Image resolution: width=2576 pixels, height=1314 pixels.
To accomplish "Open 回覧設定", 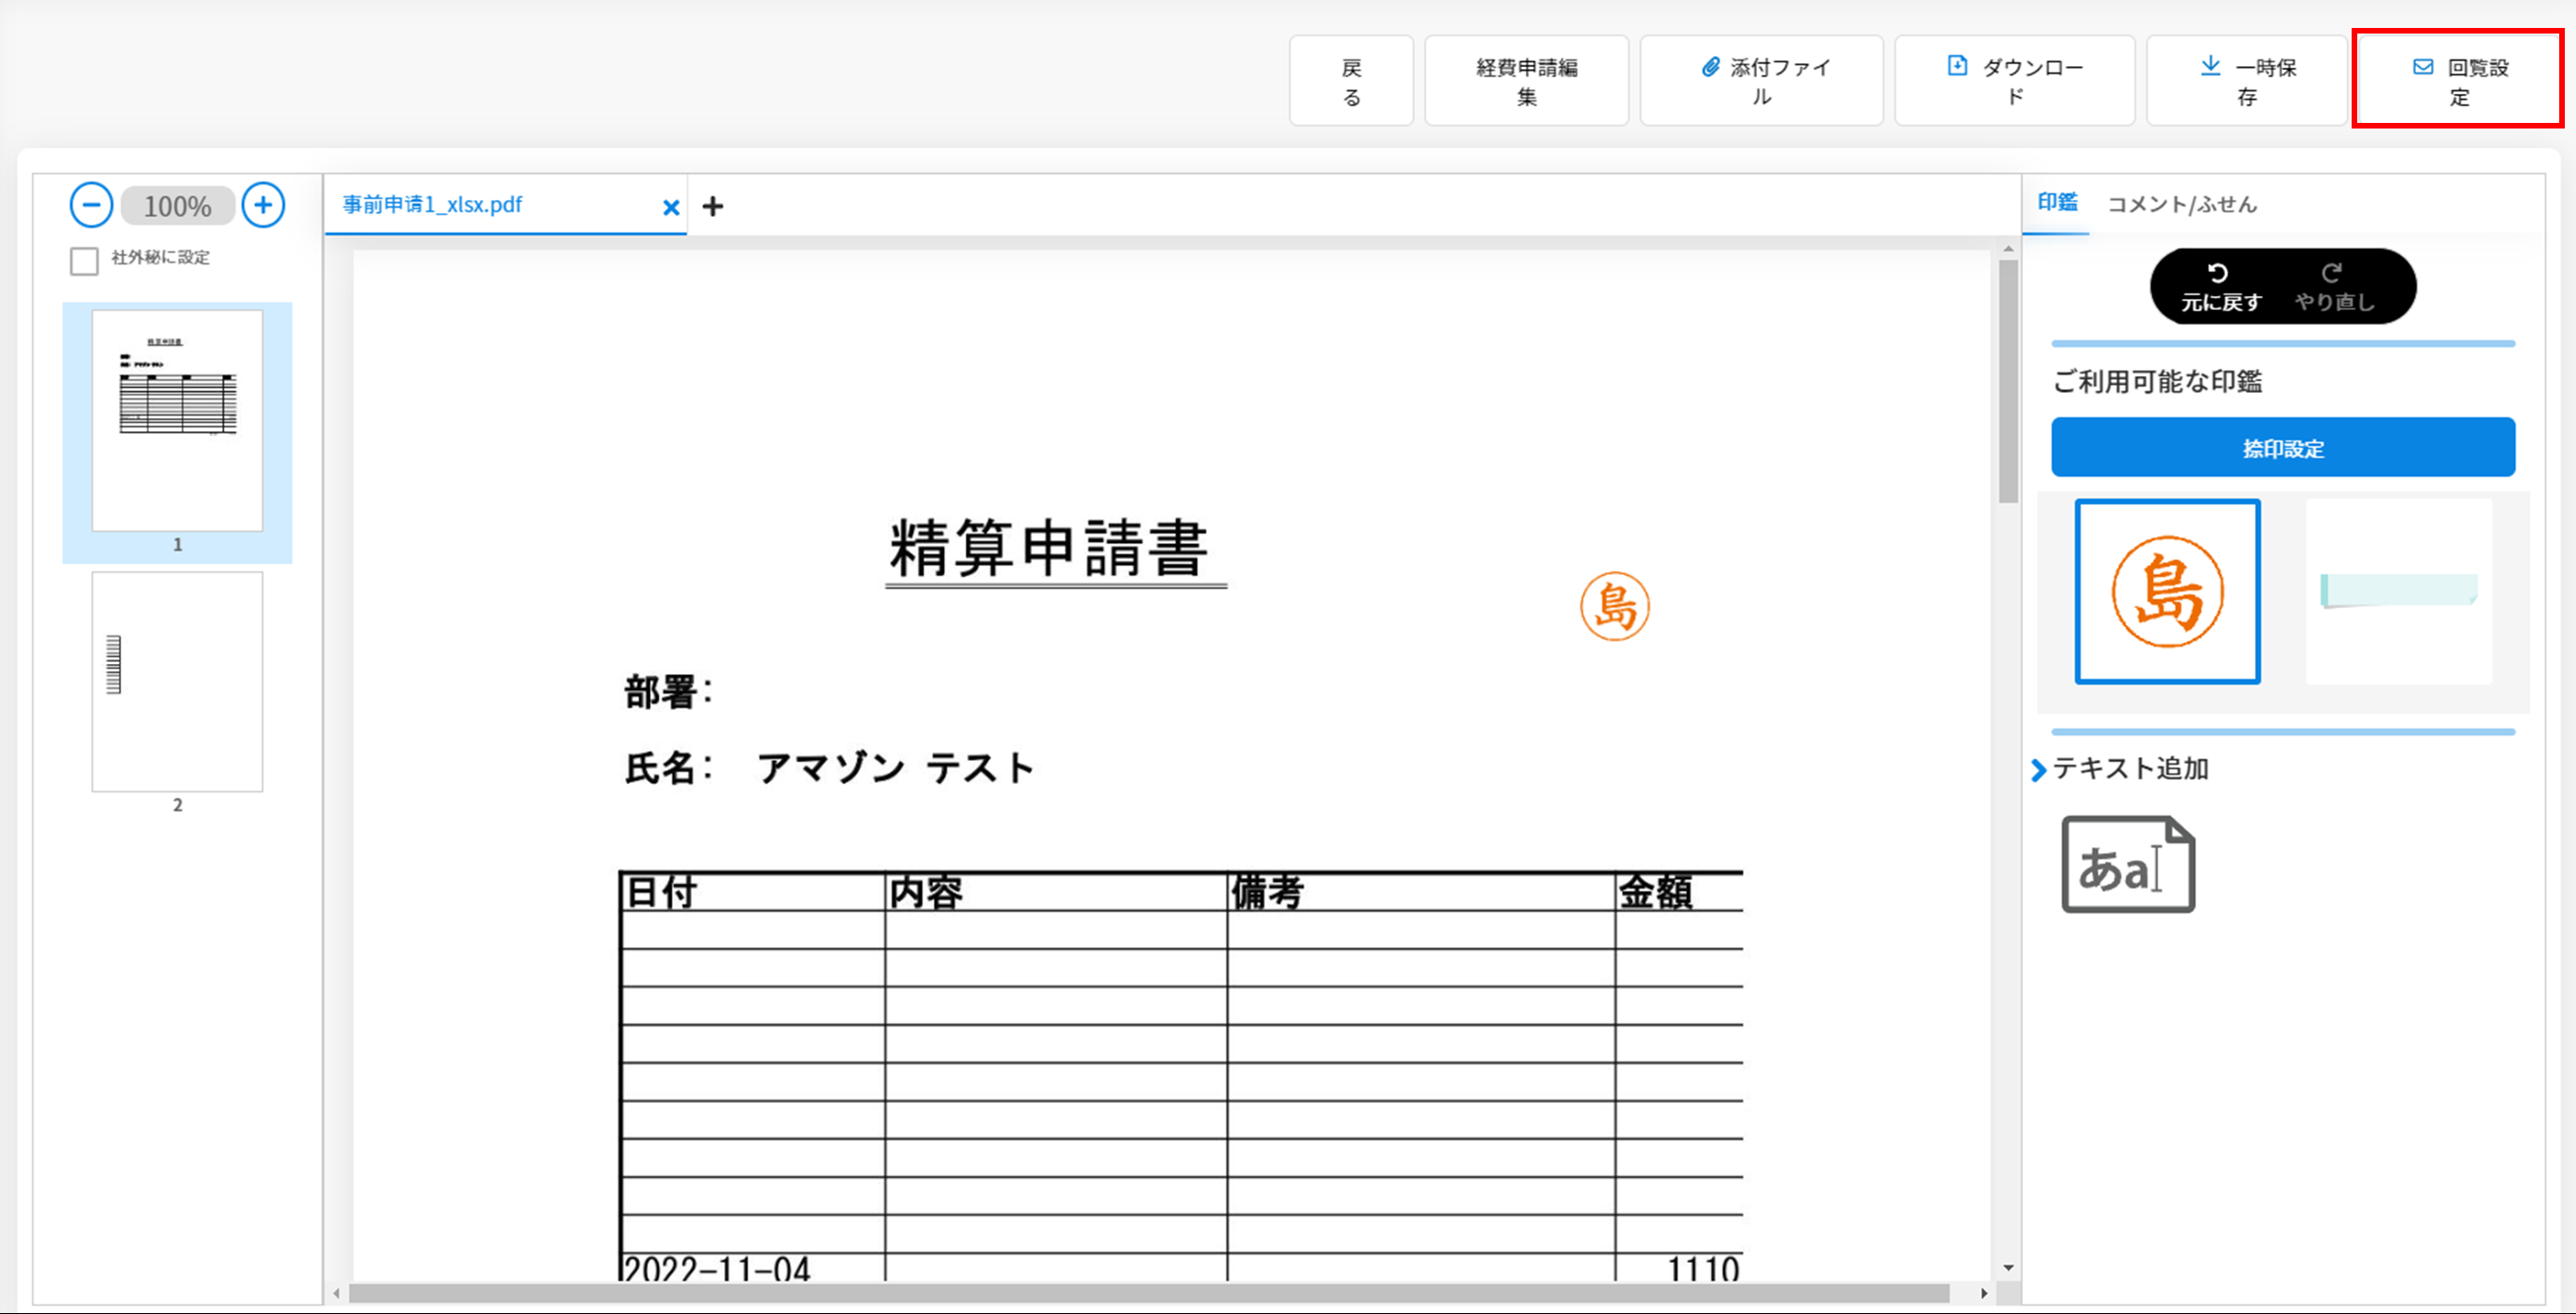I will (x=2458, y=81).
